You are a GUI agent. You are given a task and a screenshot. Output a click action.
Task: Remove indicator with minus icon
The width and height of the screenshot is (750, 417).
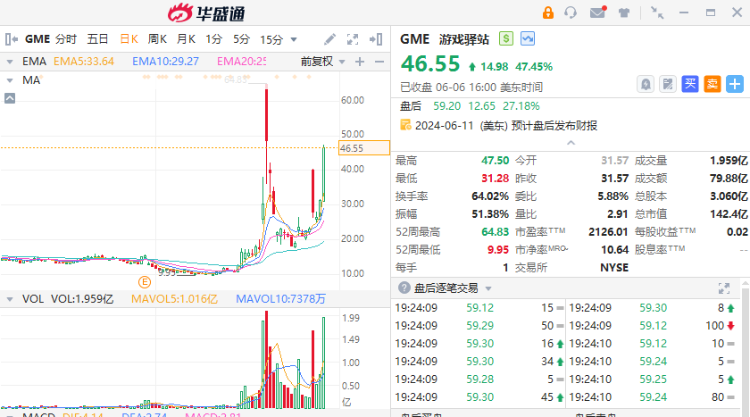[379, 61]
